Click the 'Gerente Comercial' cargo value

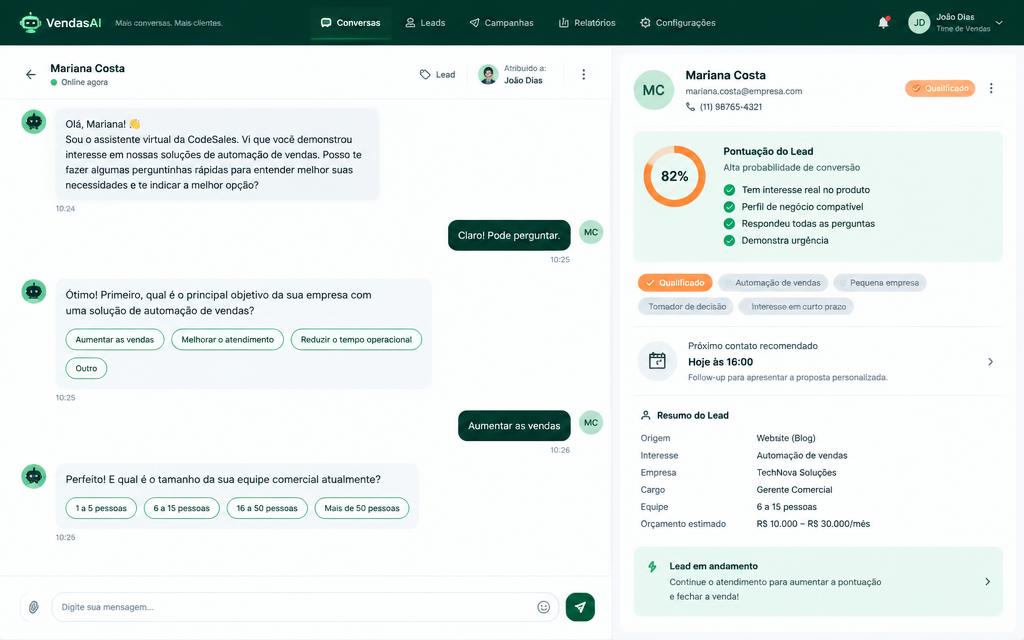point(794,490)
